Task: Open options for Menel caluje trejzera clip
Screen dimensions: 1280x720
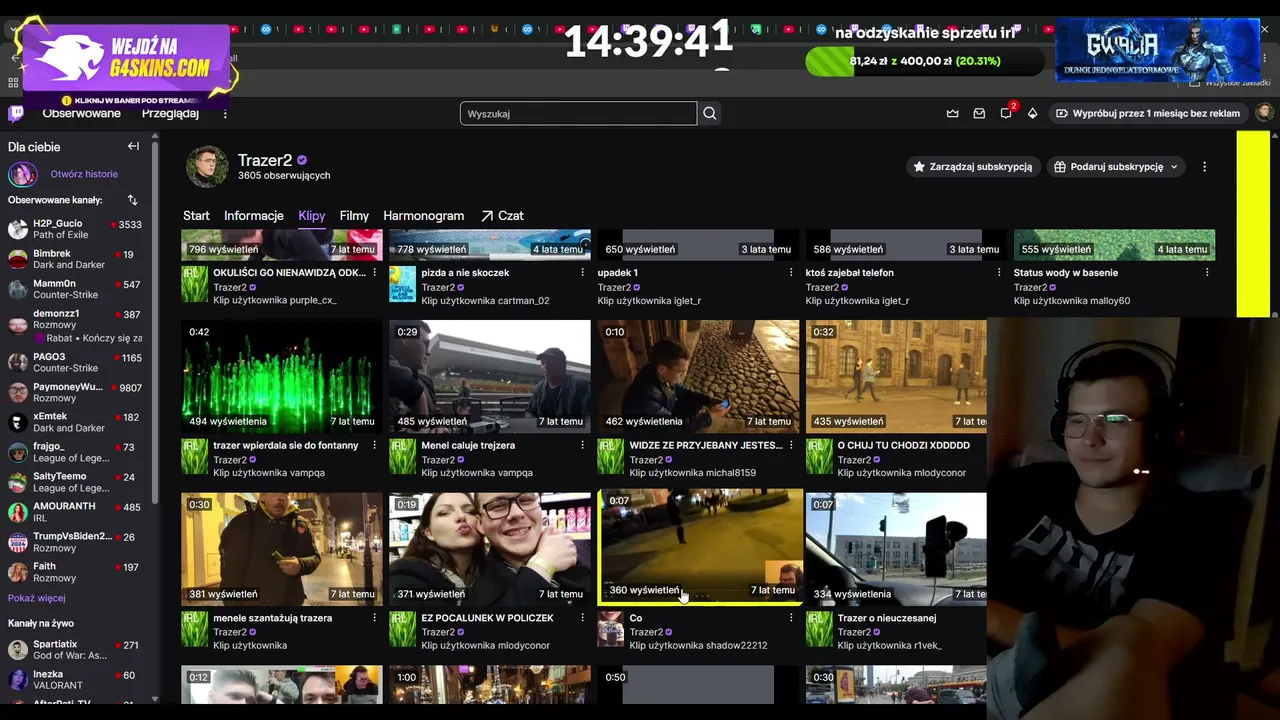Action: [x=583, y=446]
